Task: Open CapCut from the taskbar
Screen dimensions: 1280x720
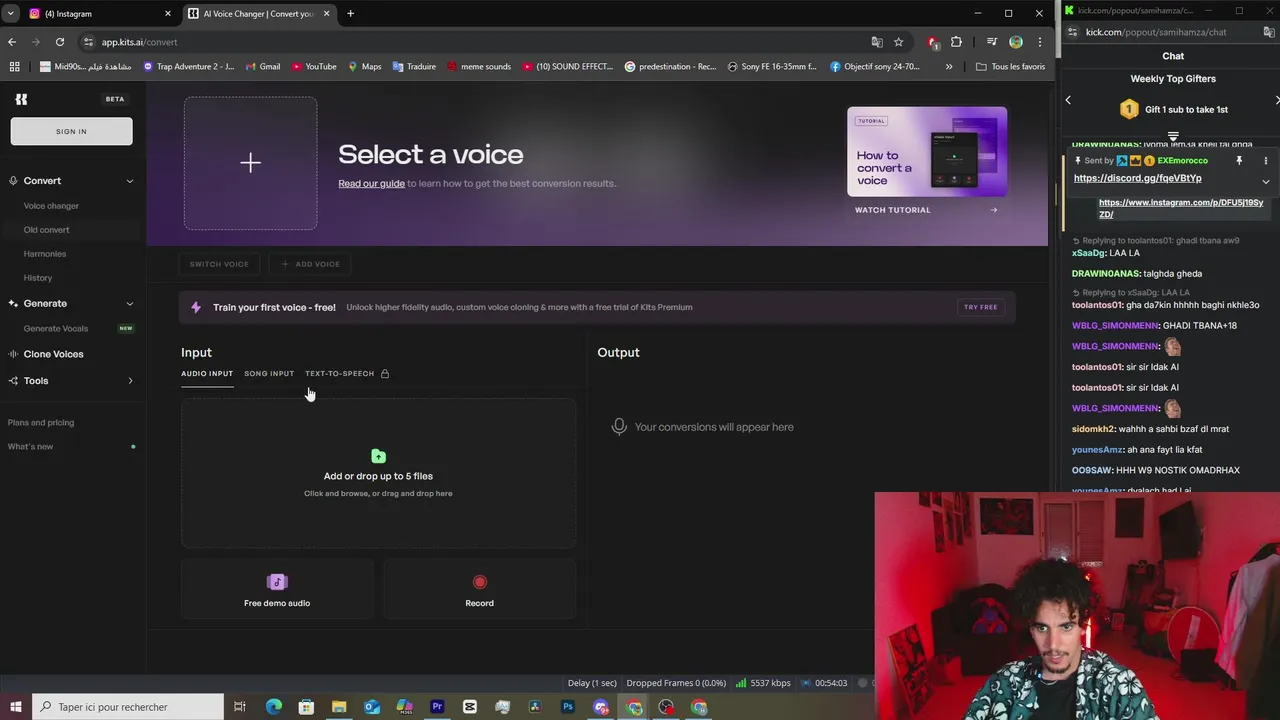Action: click(x=470, y=707)
